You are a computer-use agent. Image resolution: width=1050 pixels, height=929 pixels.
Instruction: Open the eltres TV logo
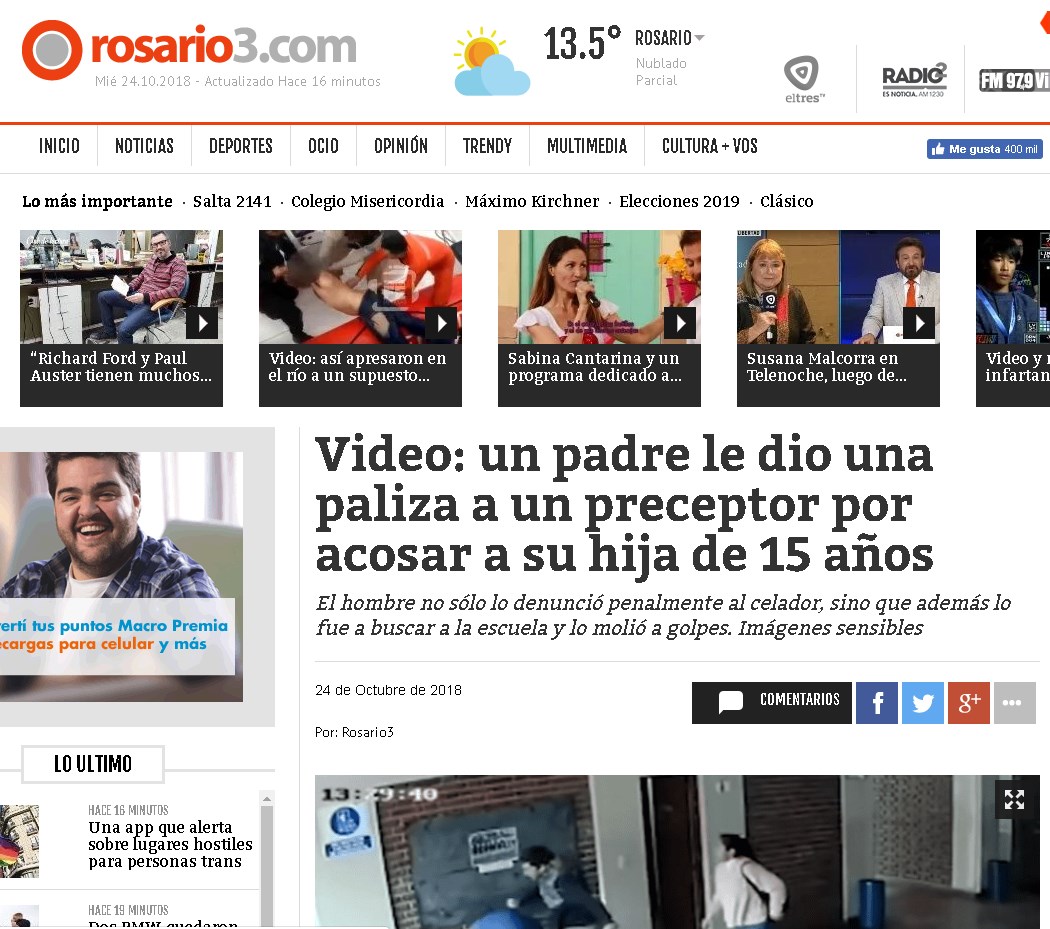tap(804, 79)
